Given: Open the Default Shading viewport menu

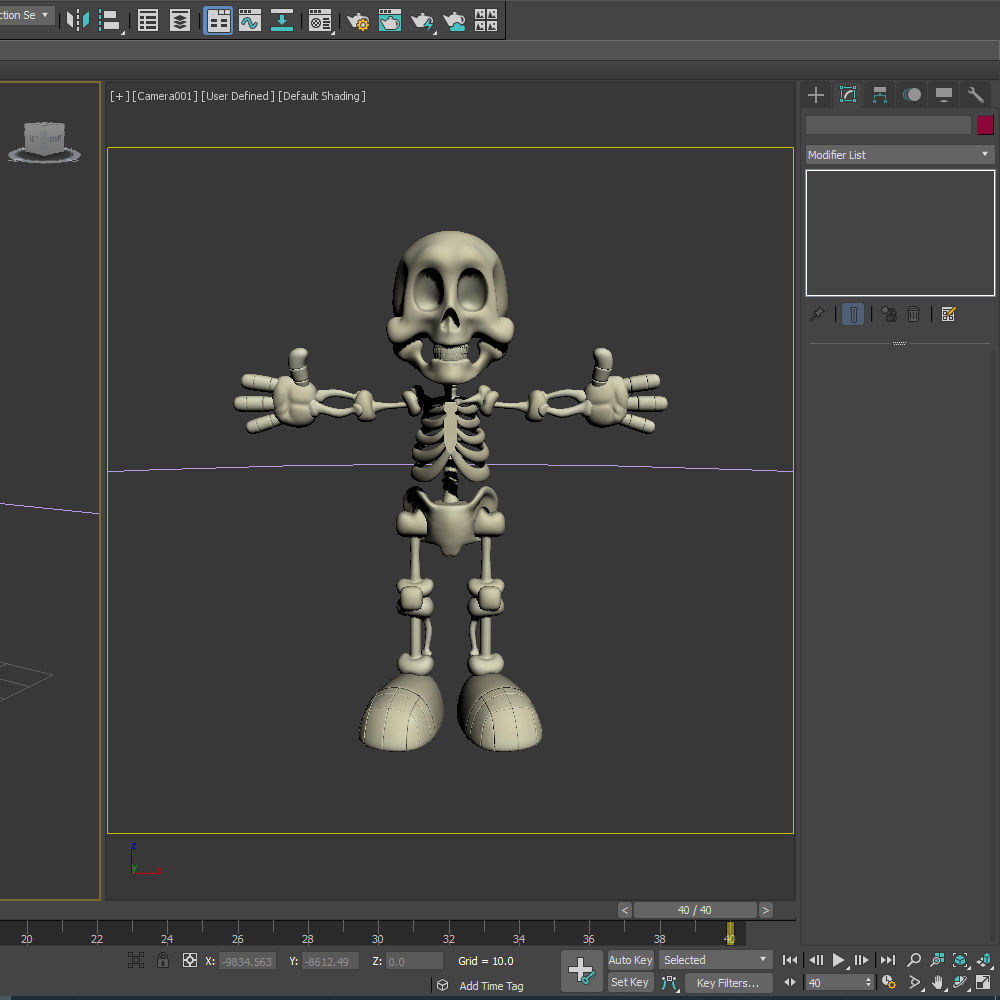Looking at the screenshot, I should click(x=322, y=96).
